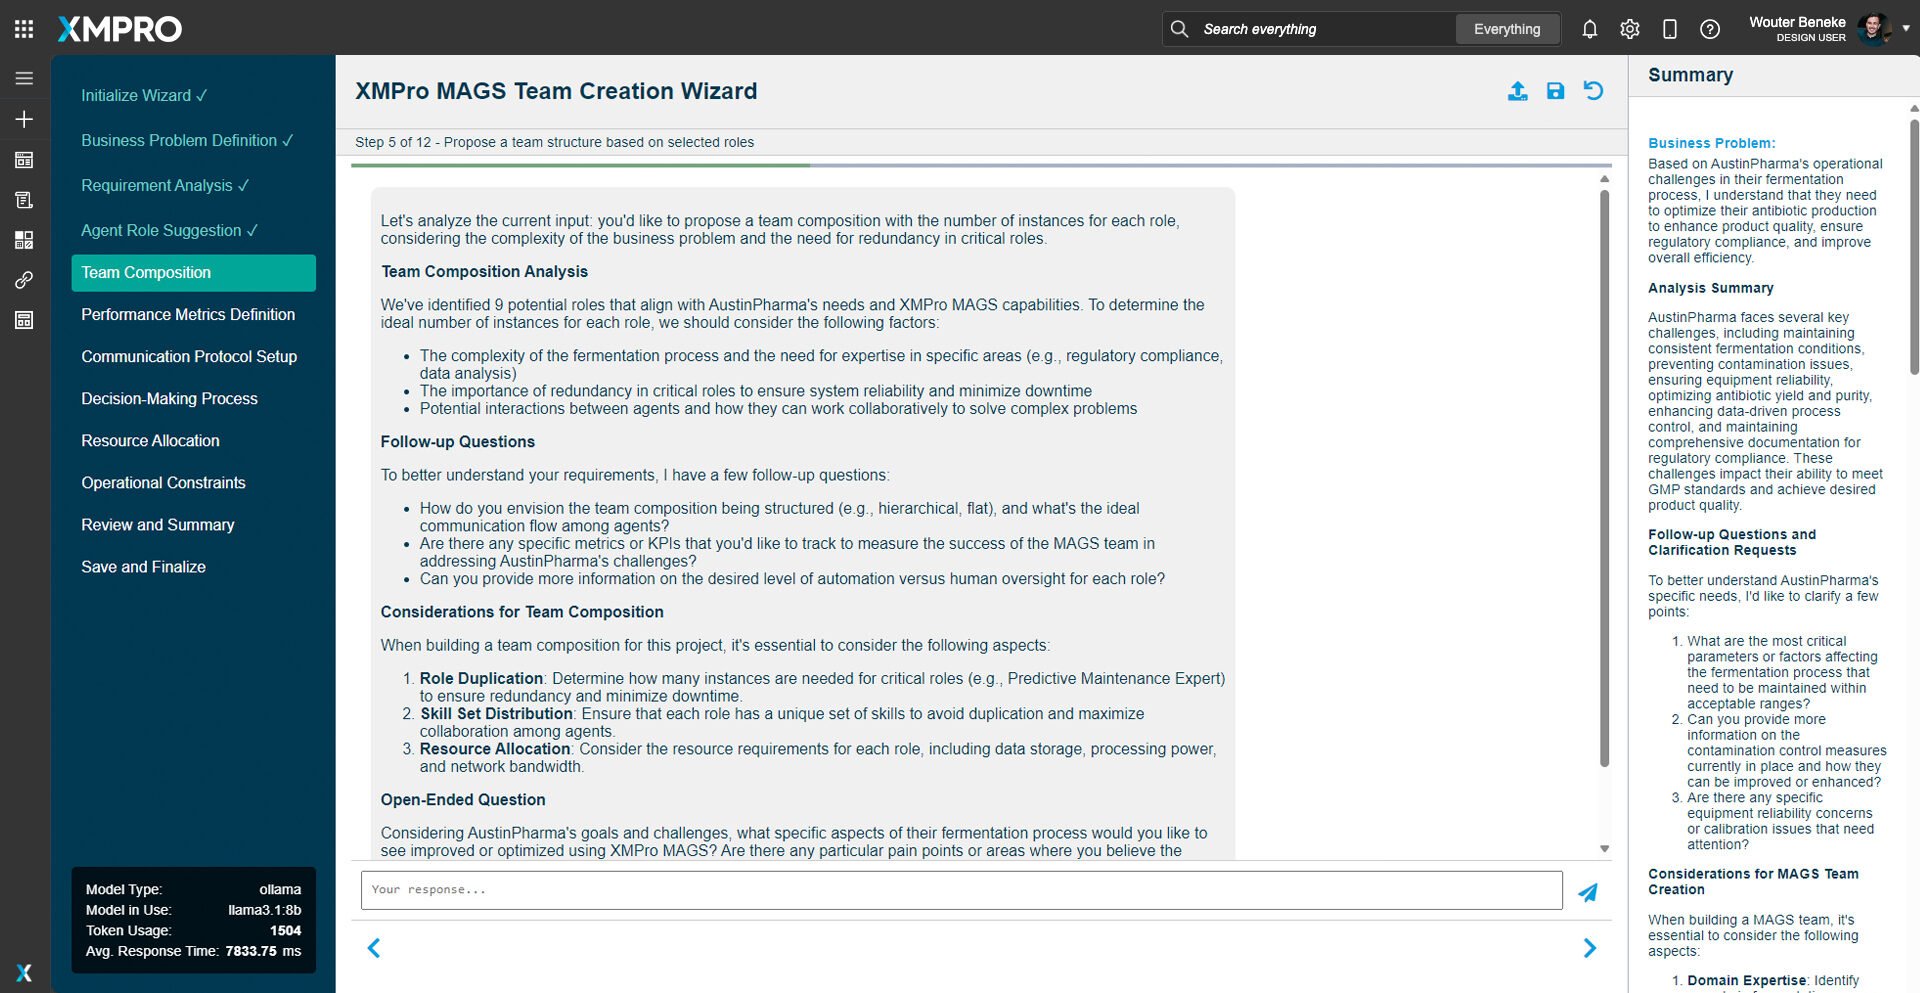Open the app launcher grid icon
The height and width of the screenshot is (993, 1920).
24,29
